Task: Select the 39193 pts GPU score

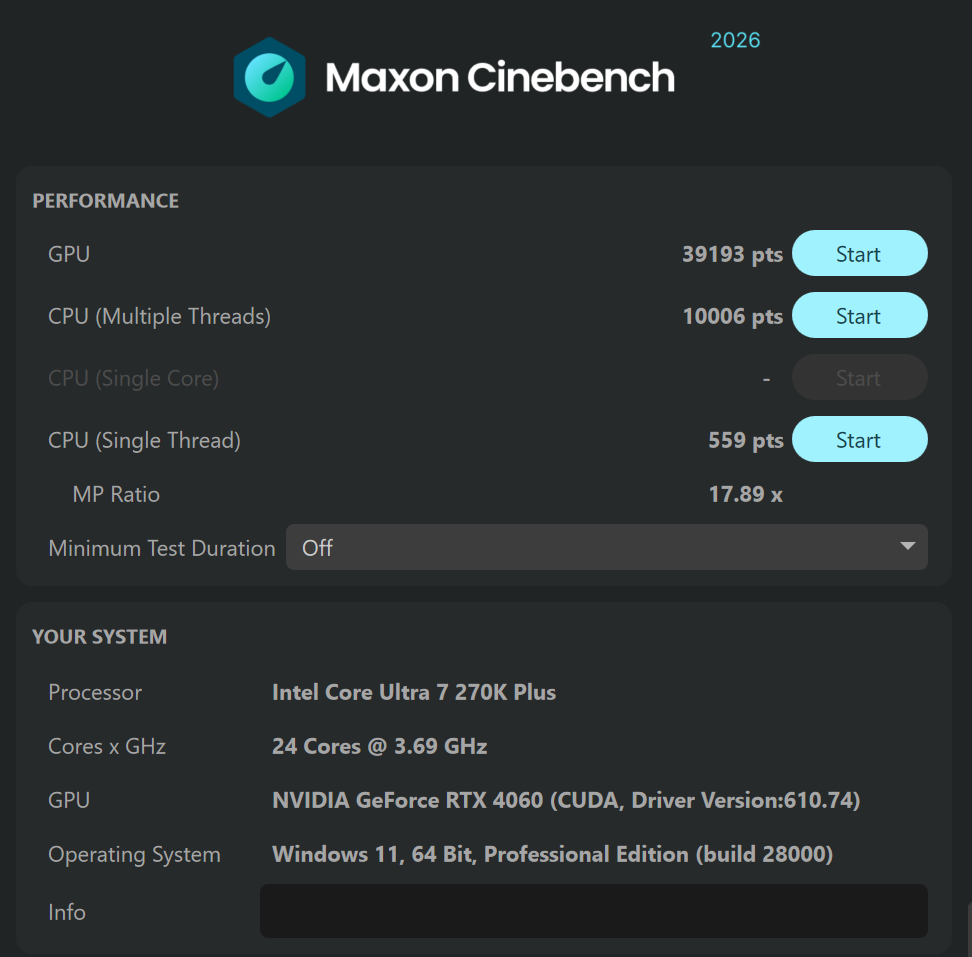Action: click(x=732, y=254)
